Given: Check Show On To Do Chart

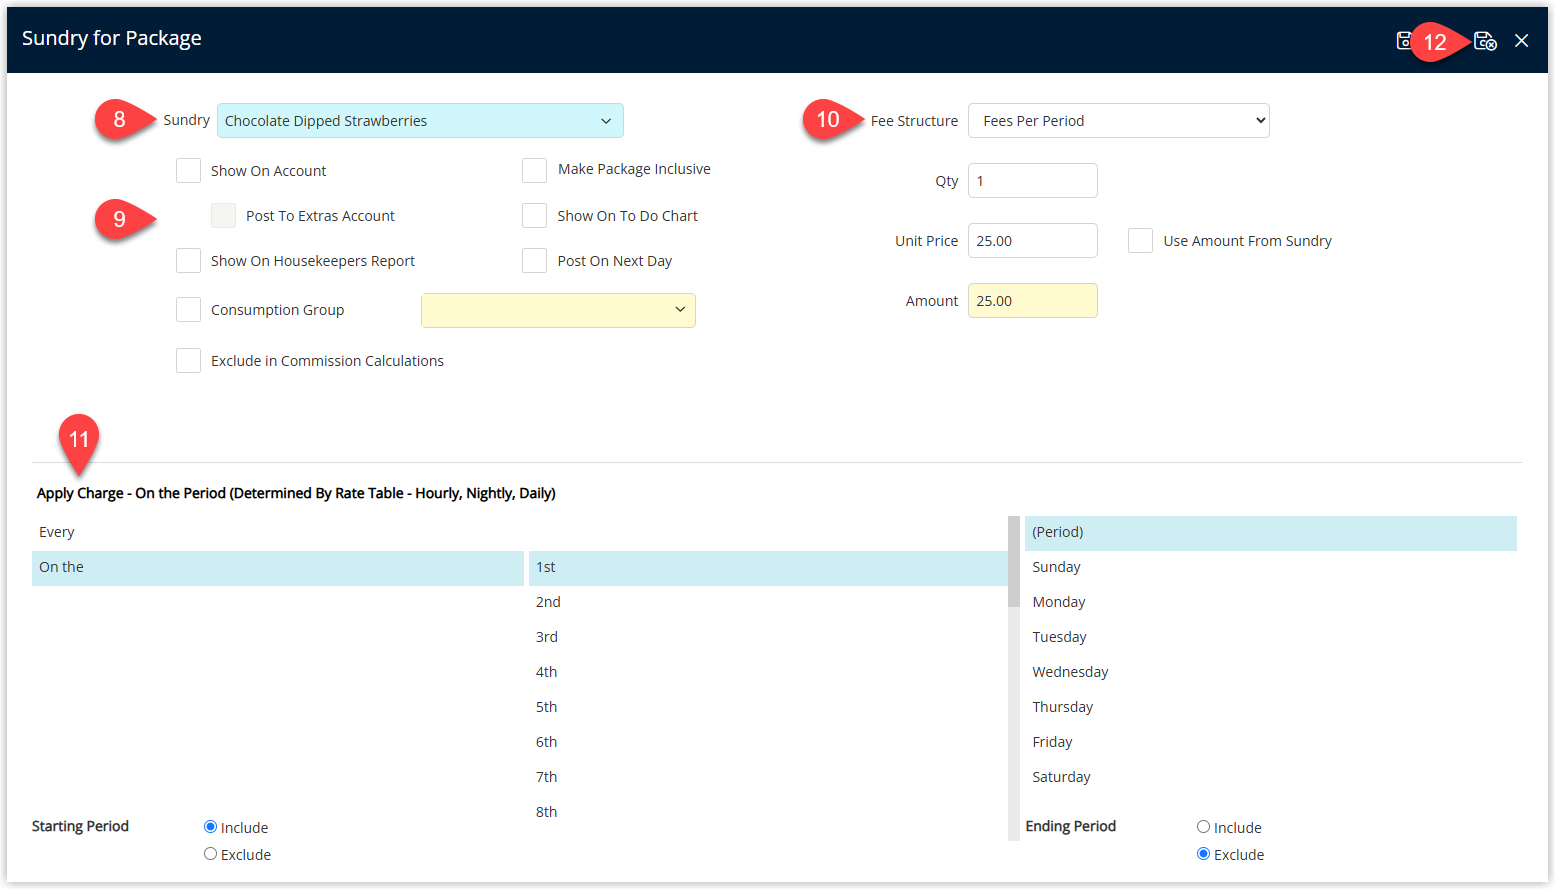Looking at the screenshot, I should click(x=534, y=216).
